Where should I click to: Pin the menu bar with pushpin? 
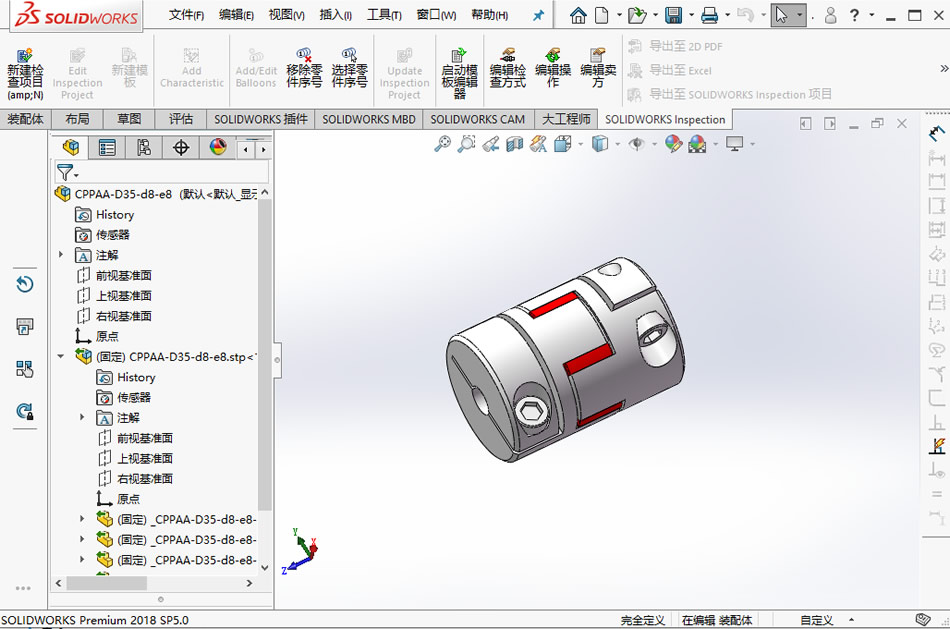point(538,16)
